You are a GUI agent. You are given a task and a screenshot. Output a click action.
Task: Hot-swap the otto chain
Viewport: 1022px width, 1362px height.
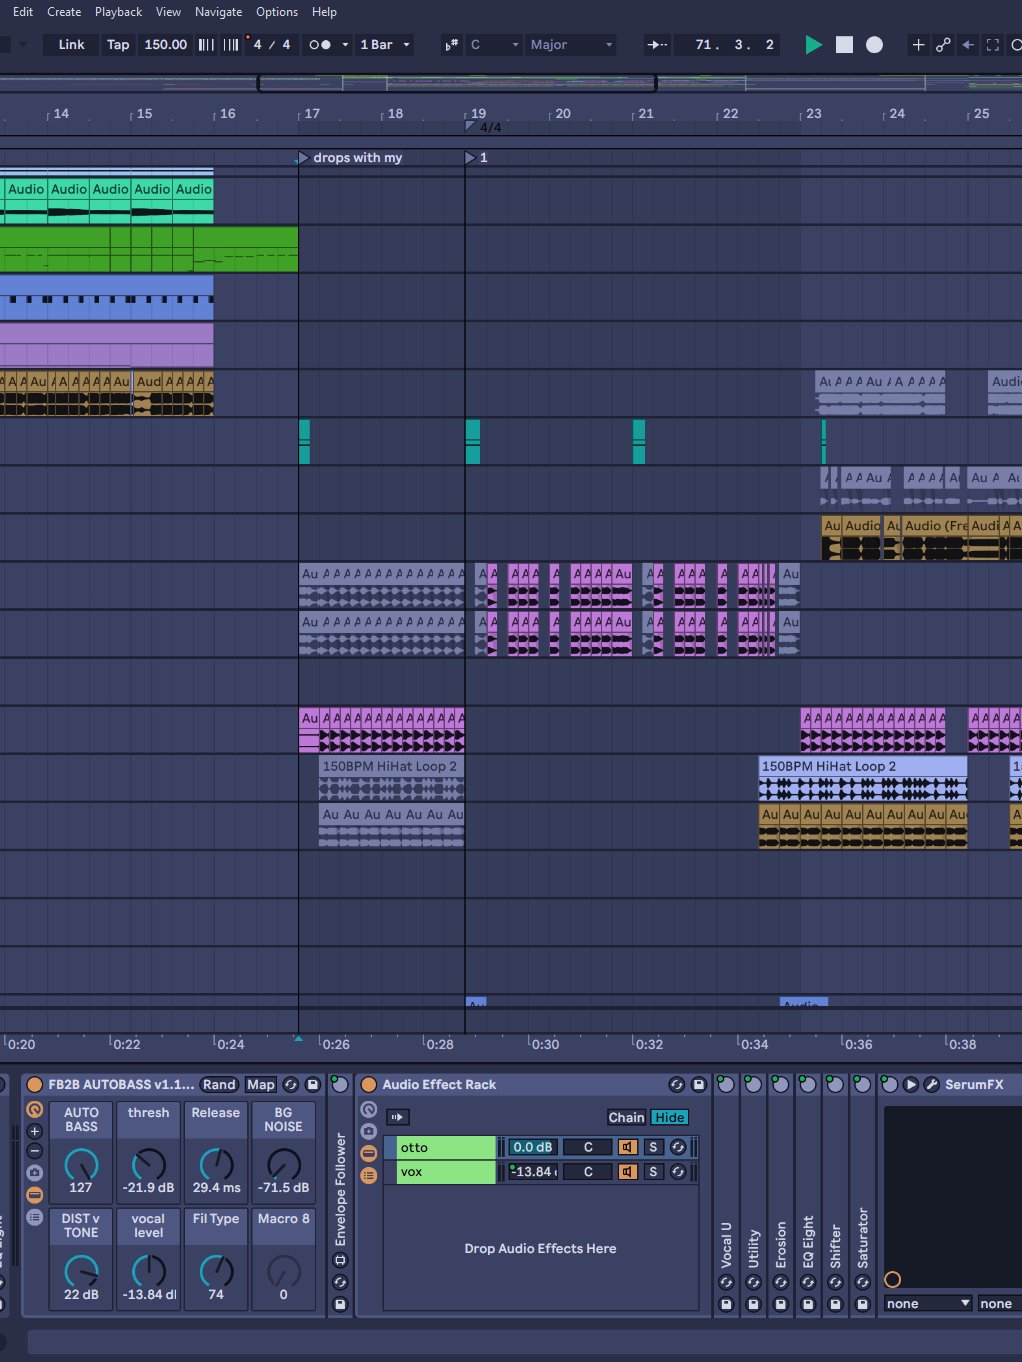[x=677, y=1147]
